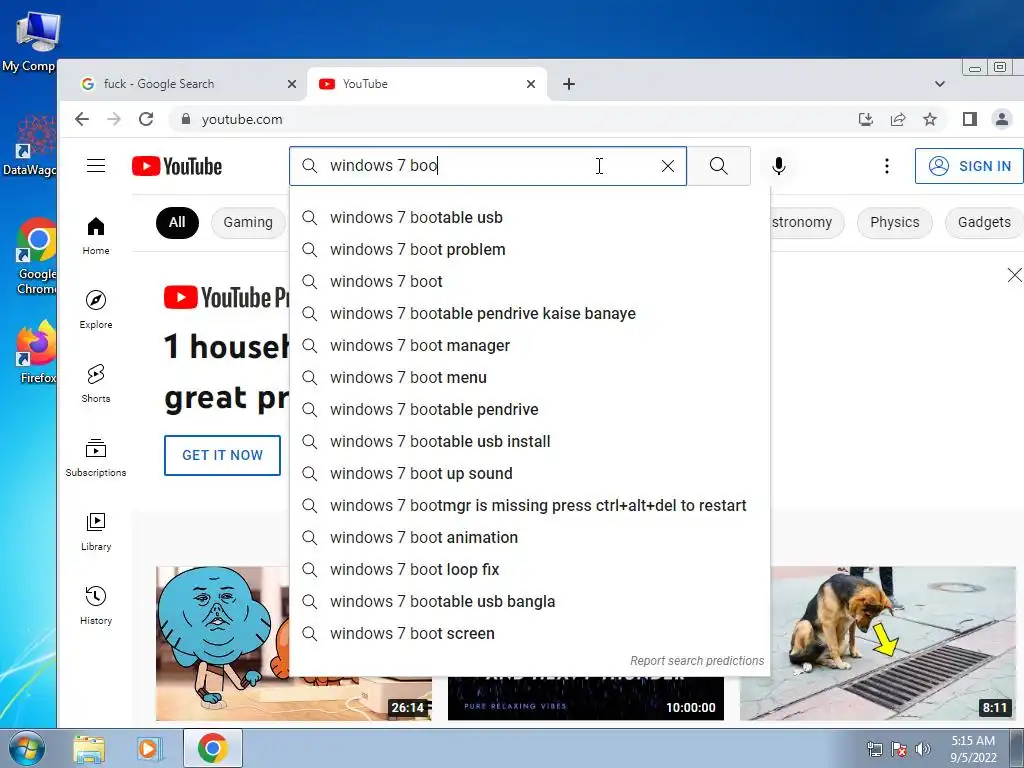Click the browser forward arrow
This screenshot has width=1024, height=768.
click(x=114, y=119)
